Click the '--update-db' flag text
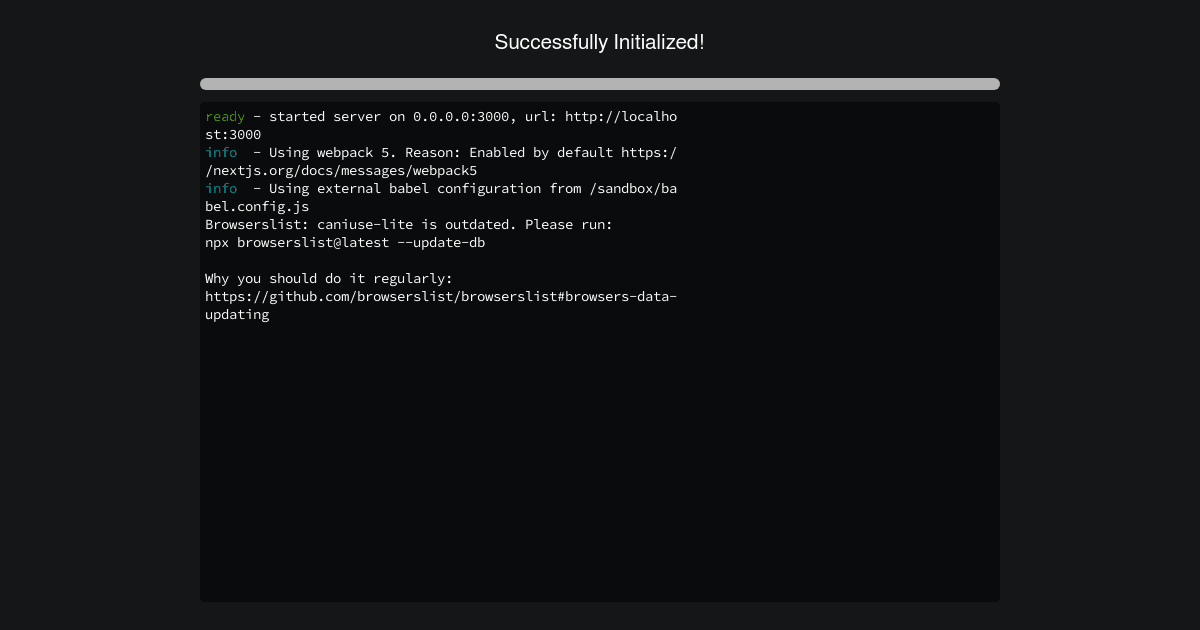The image size is (1200, 630). coord(441,242)
